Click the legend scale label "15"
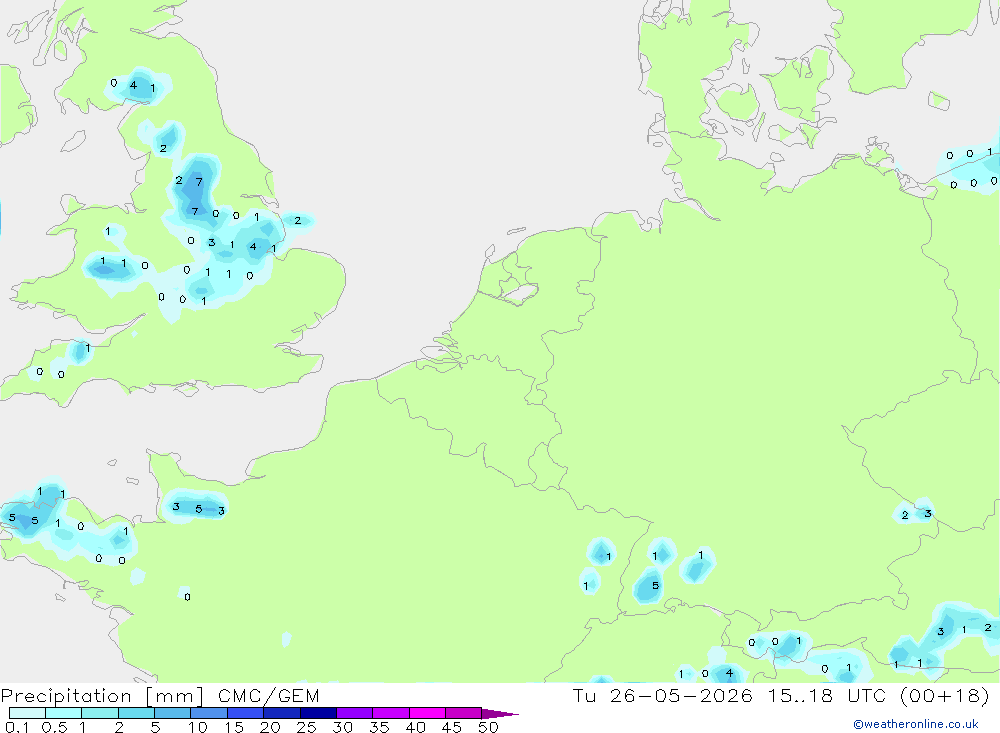This screenshot has width=1000, height=733. click(234, 727)
